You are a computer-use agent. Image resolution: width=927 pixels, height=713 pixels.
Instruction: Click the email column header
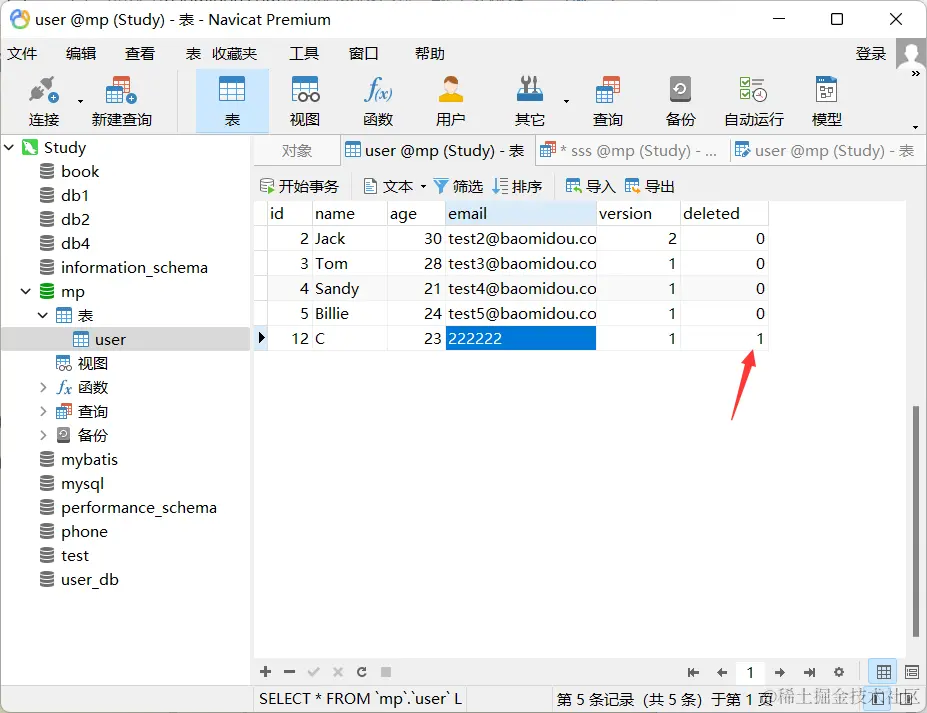click(x=520, y=213)
